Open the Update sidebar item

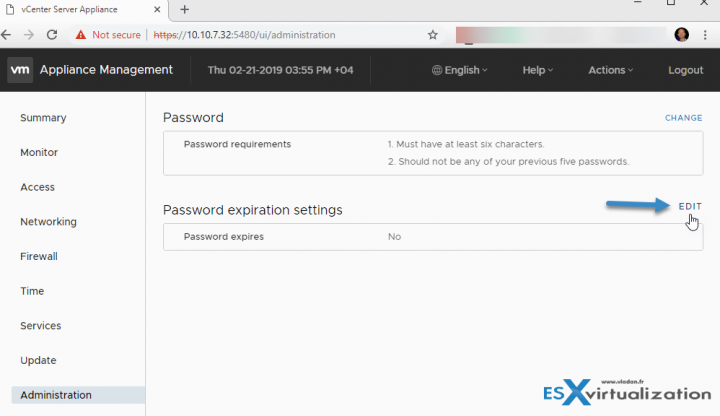coord(38,360)
